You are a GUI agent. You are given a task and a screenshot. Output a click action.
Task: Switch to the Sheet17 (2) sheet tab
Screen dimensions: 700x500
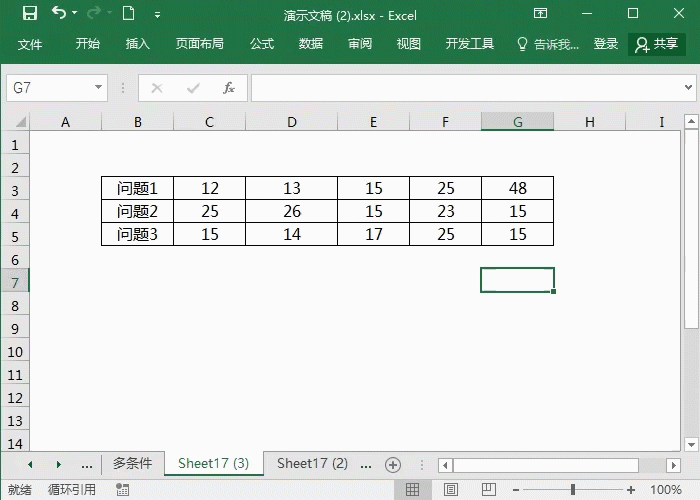click(x=312, y=464)
